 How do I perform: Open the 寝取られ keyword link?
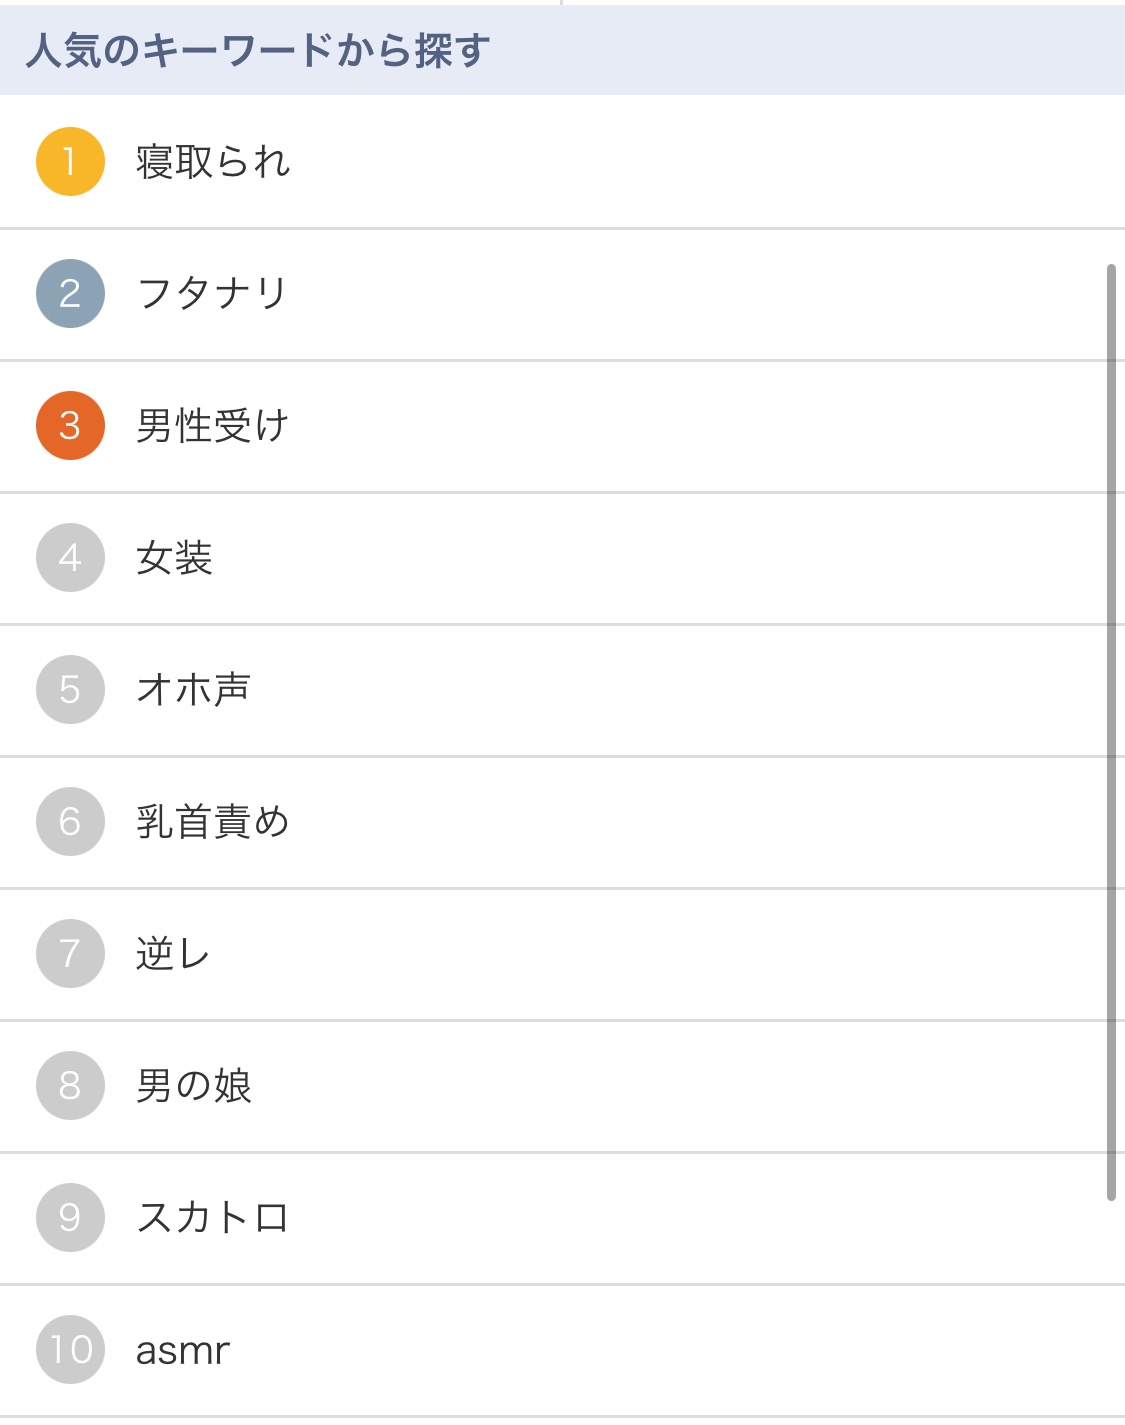(x=213, y=162)
